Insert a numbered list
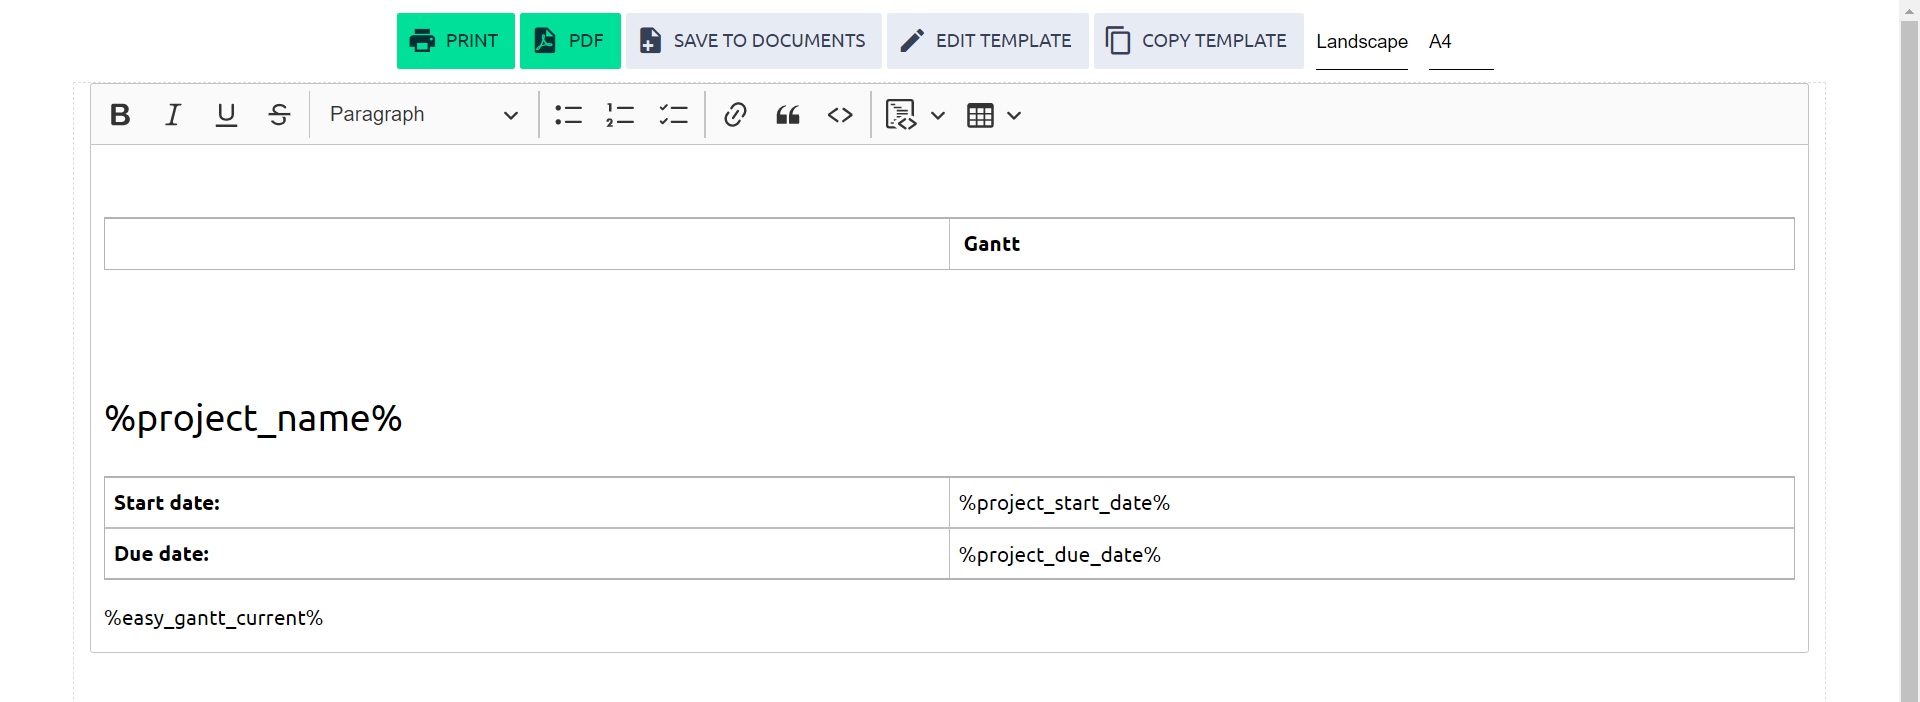 pos(620,115)
